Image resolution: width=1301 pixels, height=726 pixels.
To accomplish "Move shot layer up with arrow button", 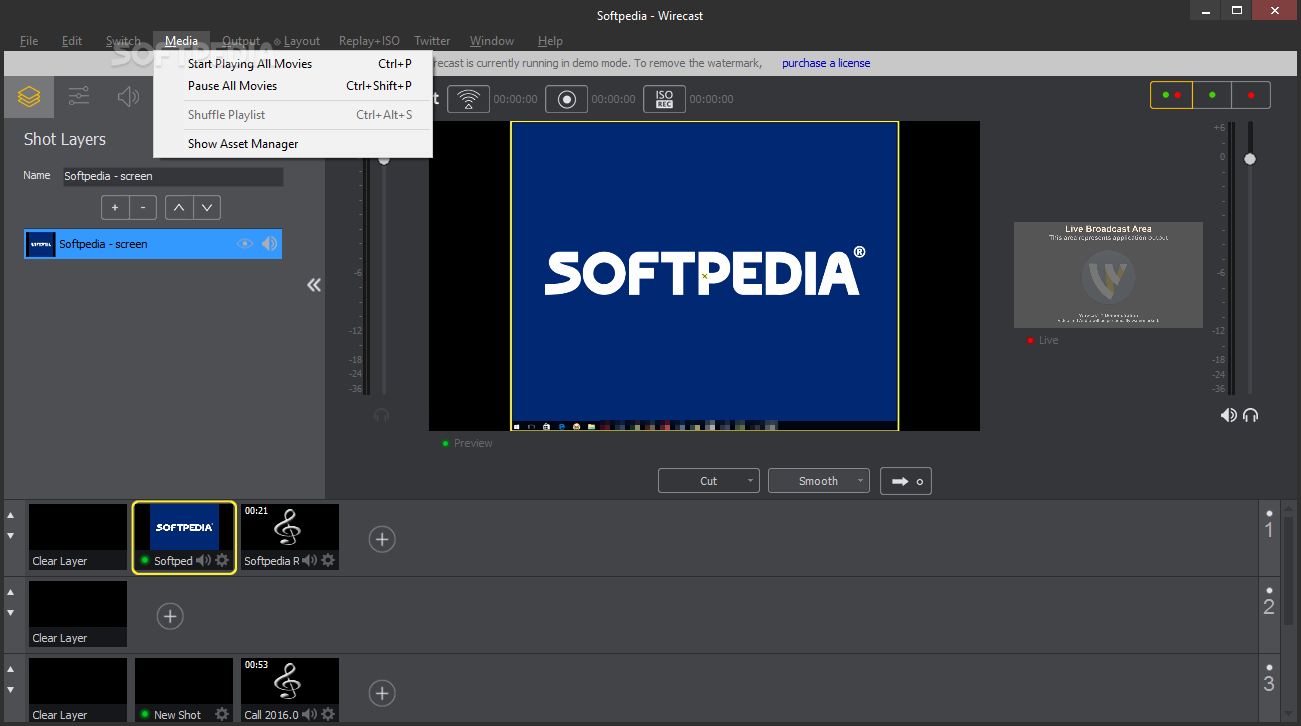I will click(x=178, y=208).
